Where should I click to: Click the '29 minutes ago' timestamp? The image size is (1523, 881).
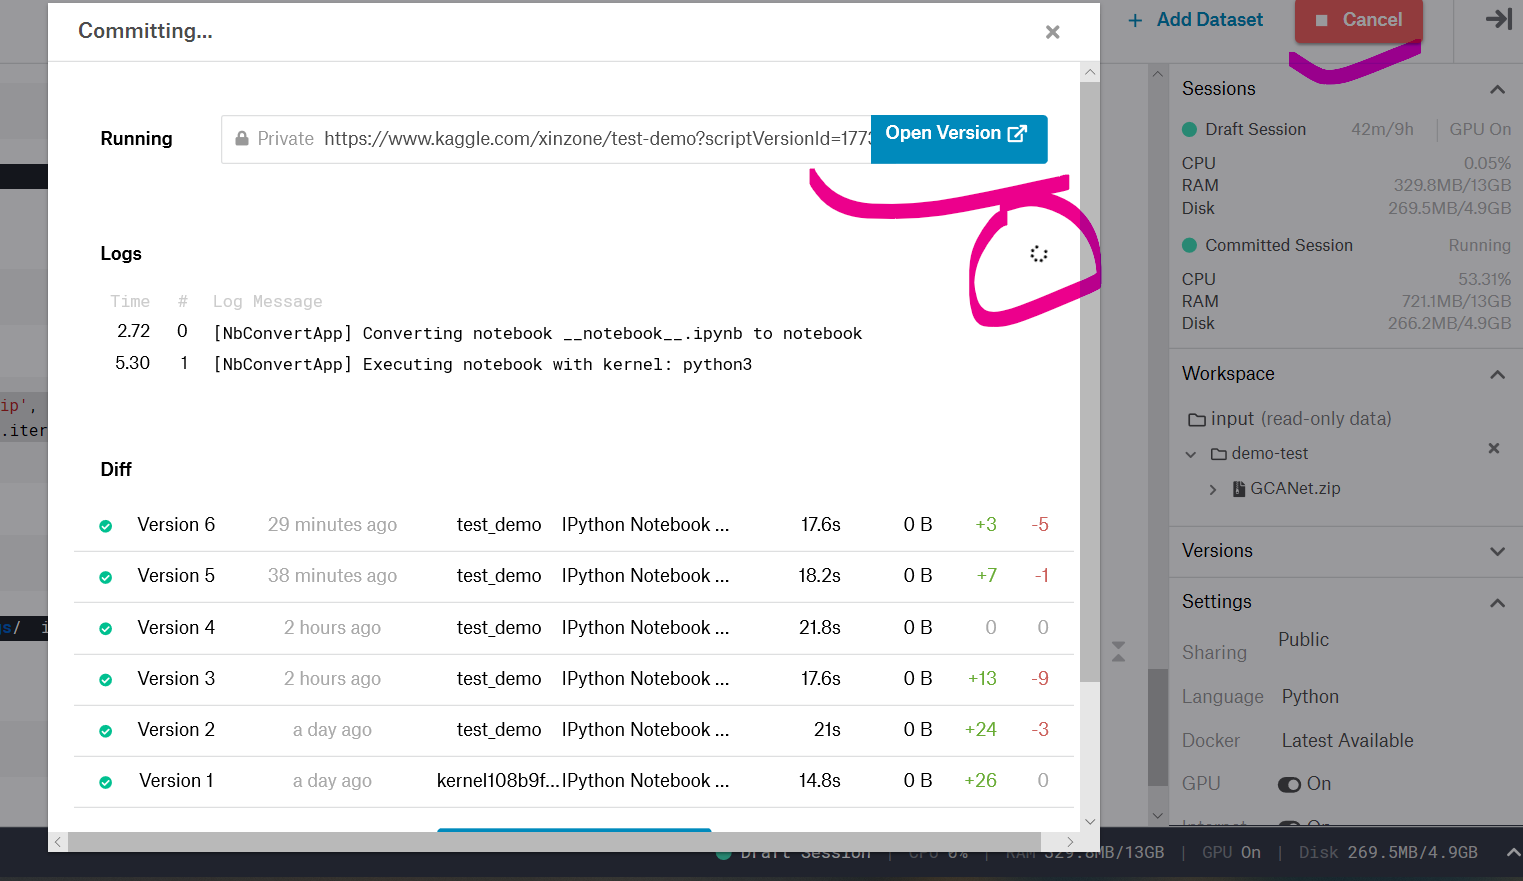(x=332, y=525)
